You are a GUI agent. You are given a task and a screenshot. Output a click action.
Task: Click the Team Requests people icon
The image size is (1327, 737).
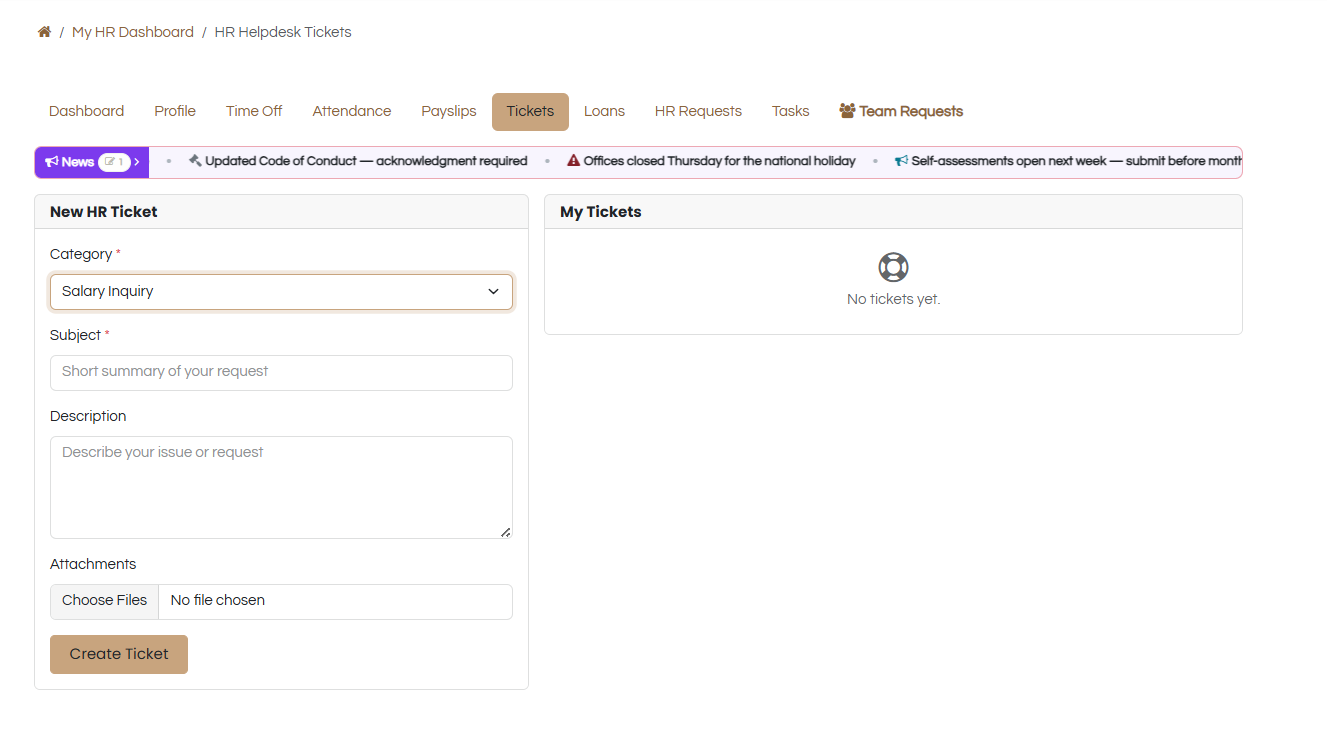click(847, 111)
